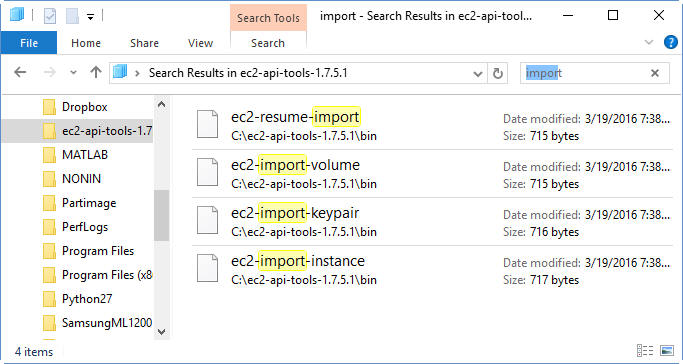Image resolution: width=683 pixels, height=364 pixels.
Task: Switch to the View ribbon tab
Action: [x=200, y=43]
